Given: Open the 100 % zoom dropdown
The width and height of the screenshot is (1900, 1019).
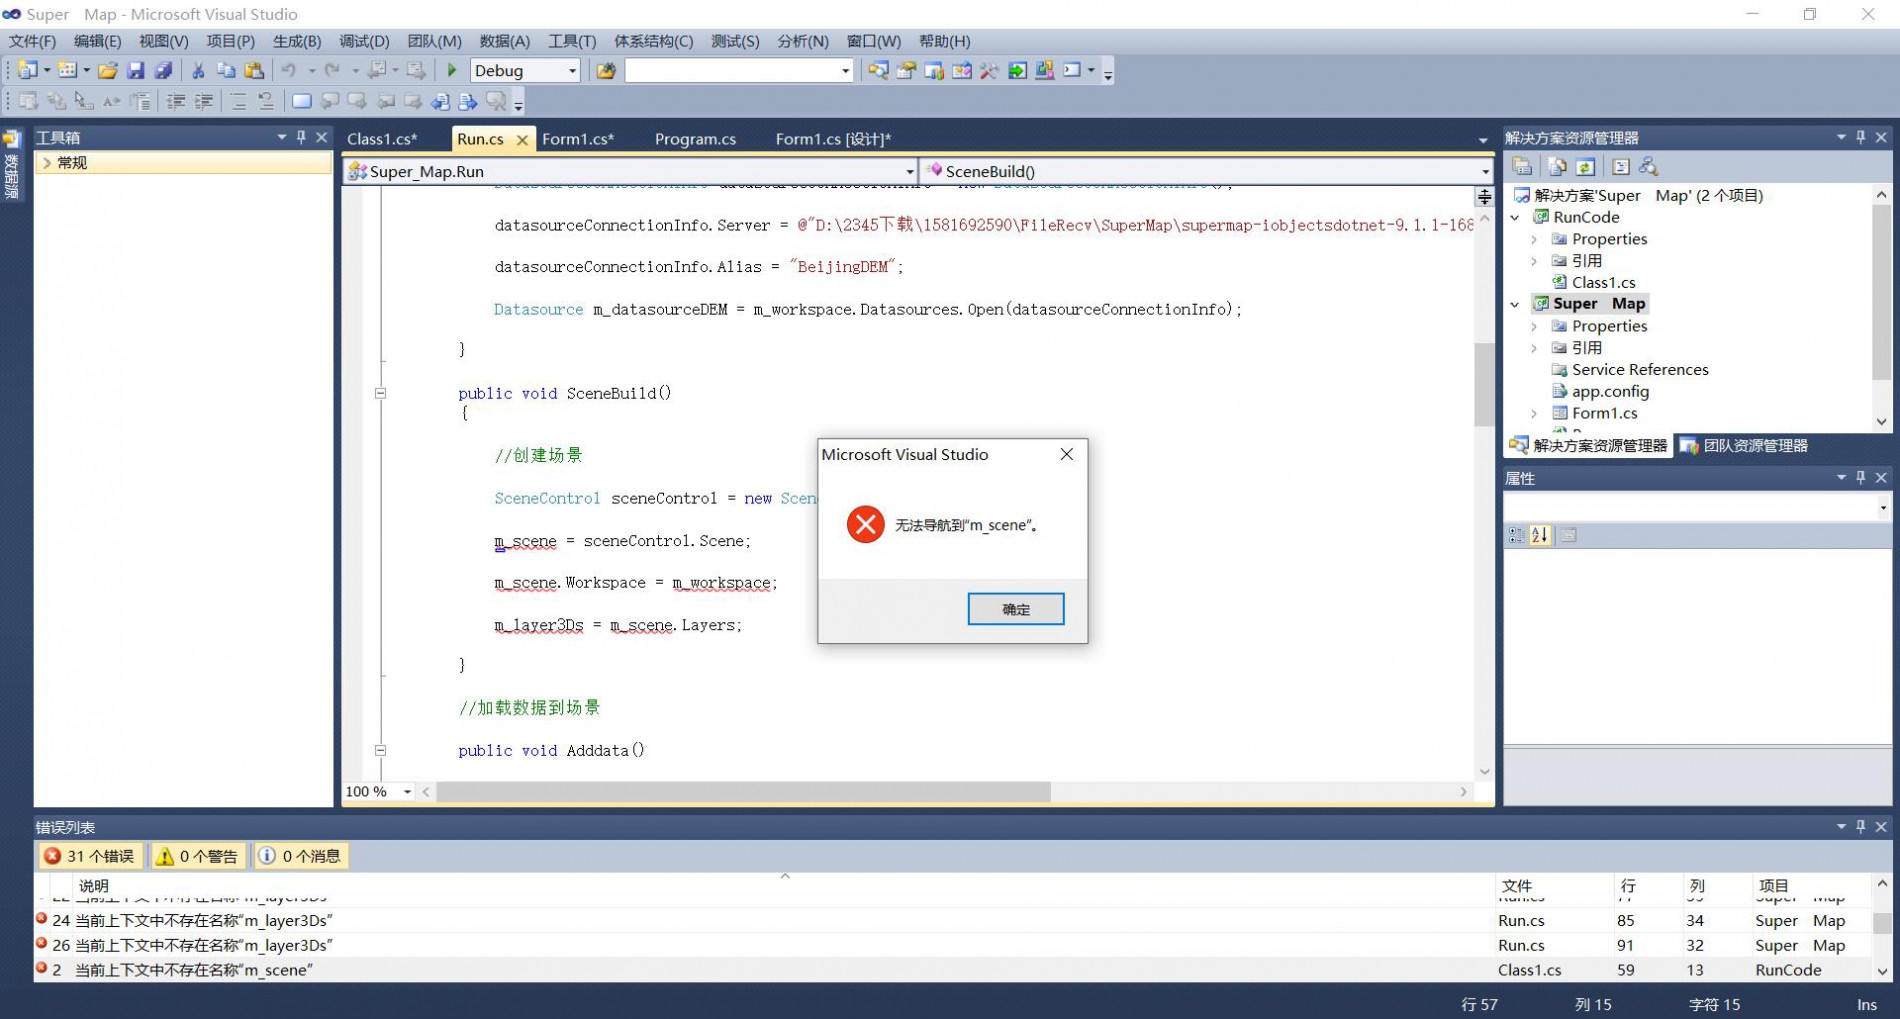Looking at the screenshot, I should [407, 792].
